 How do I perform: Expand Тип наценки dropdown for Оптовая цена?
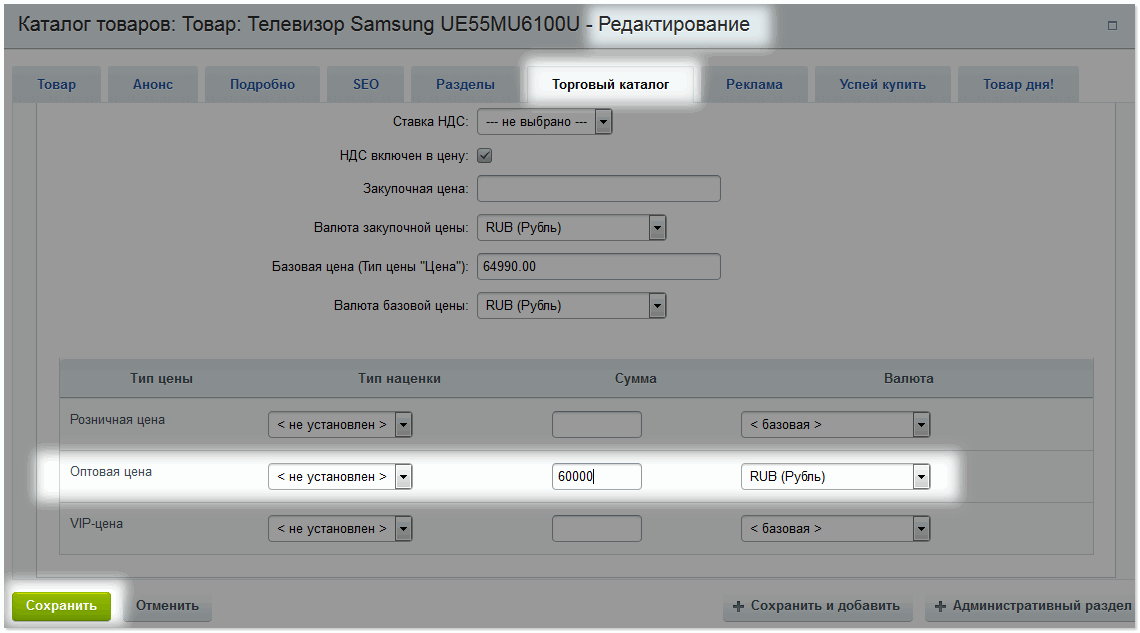coord(340,477)
